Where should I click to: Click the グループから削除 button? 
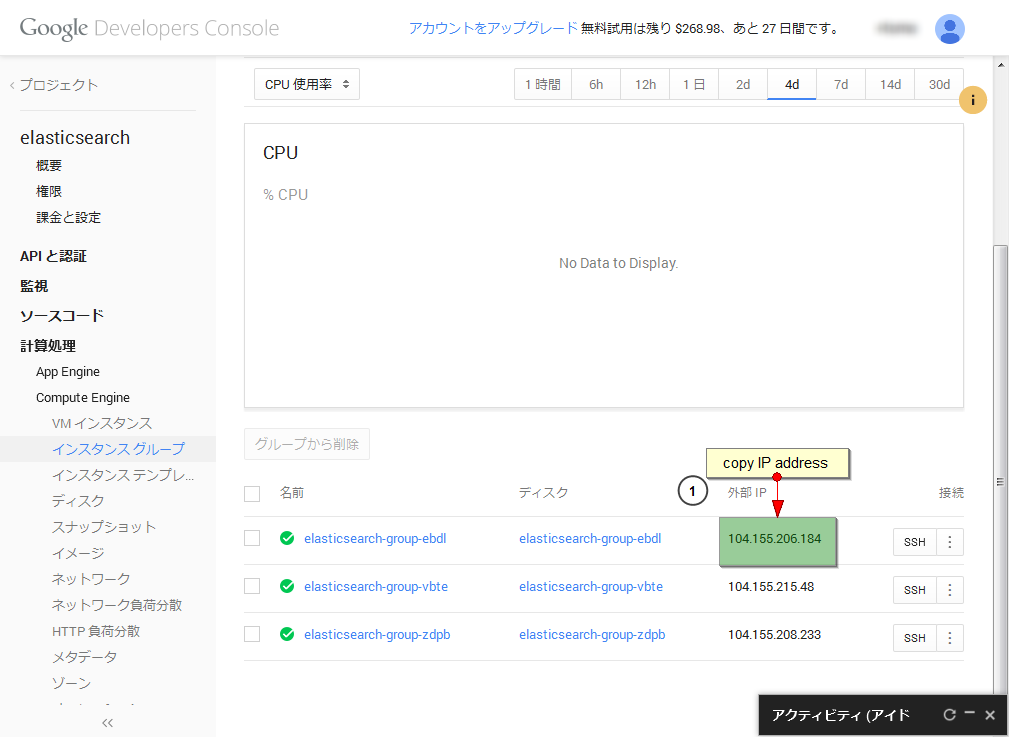click(307, 444)
